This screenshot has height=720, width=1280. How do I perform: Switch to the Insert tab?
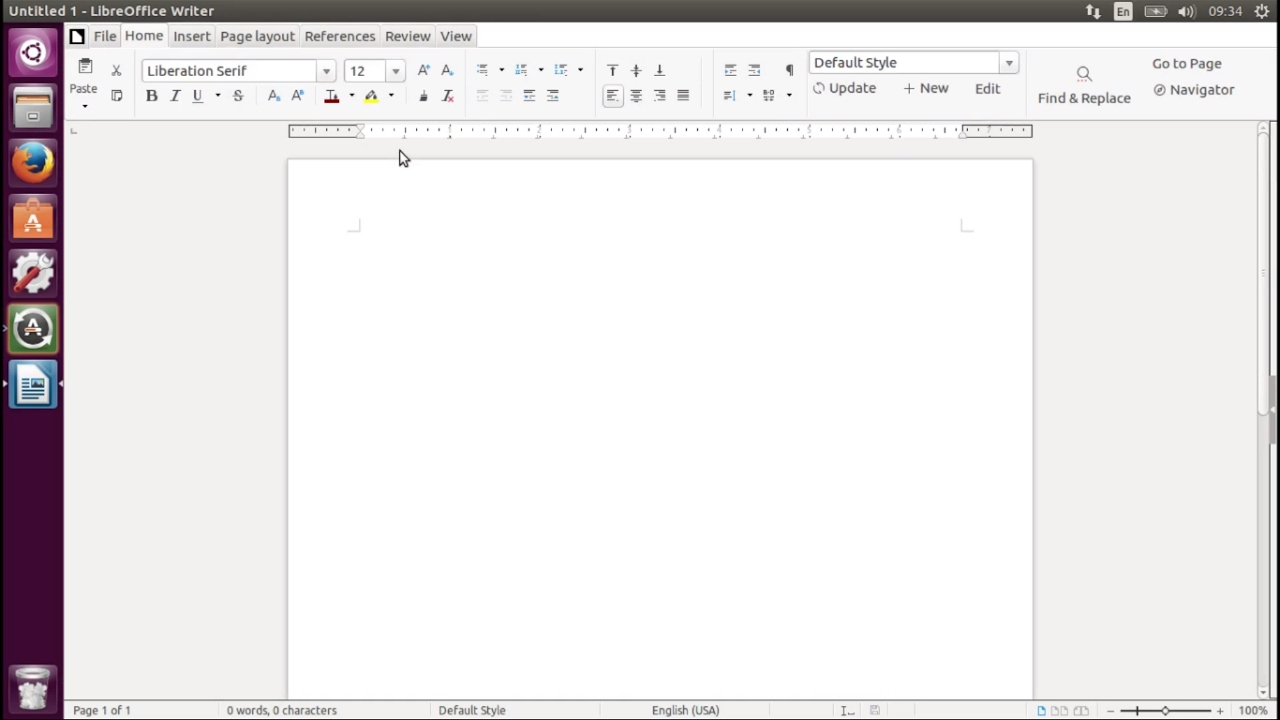pyautogui.click(x=192, y=36)
